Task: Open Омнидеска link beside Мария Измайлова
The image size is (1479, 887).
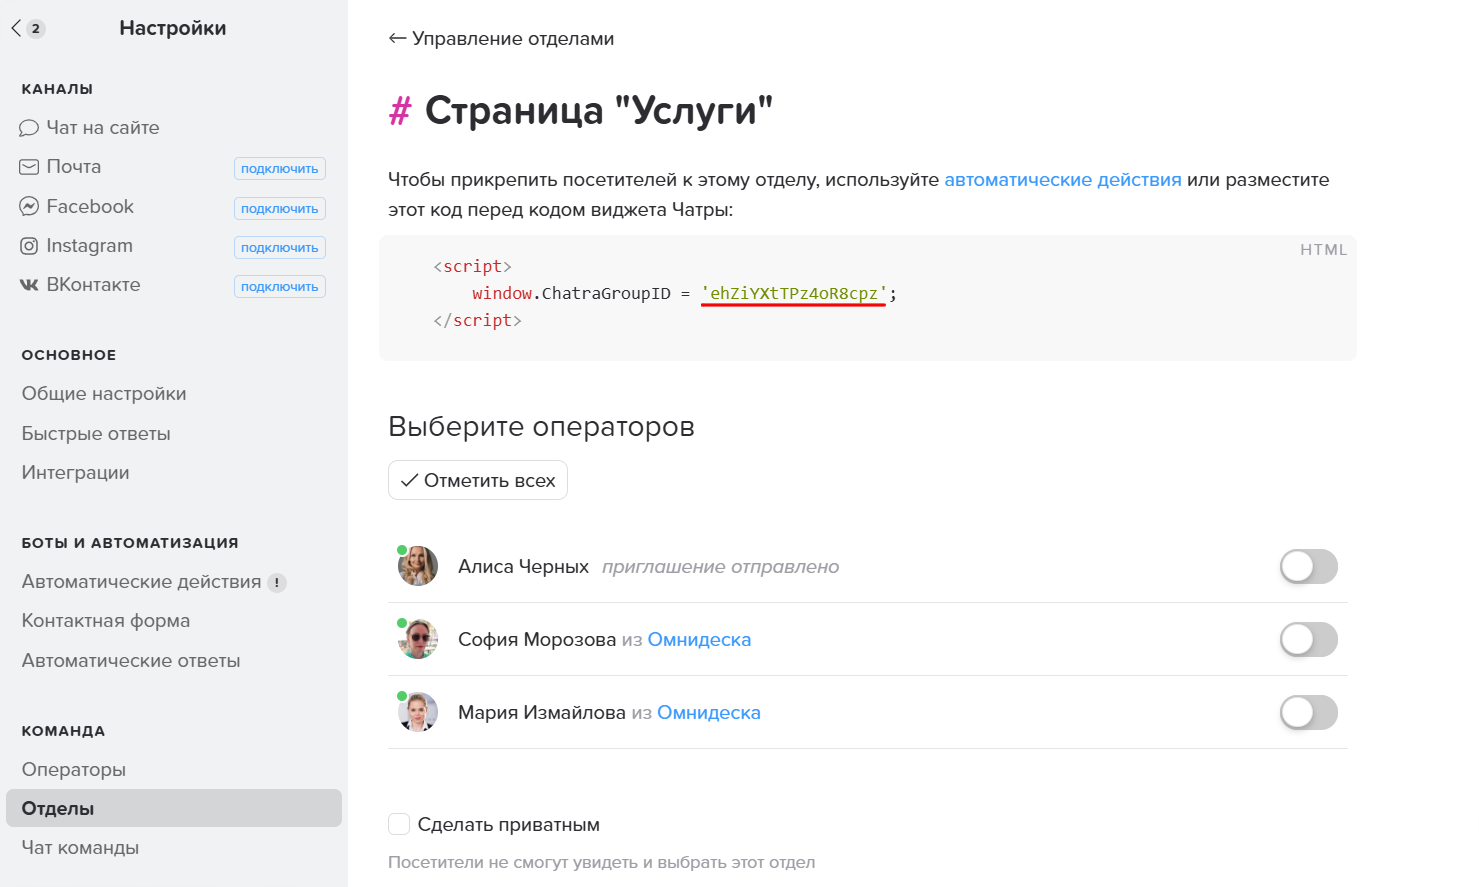Action: pos(709,713)
